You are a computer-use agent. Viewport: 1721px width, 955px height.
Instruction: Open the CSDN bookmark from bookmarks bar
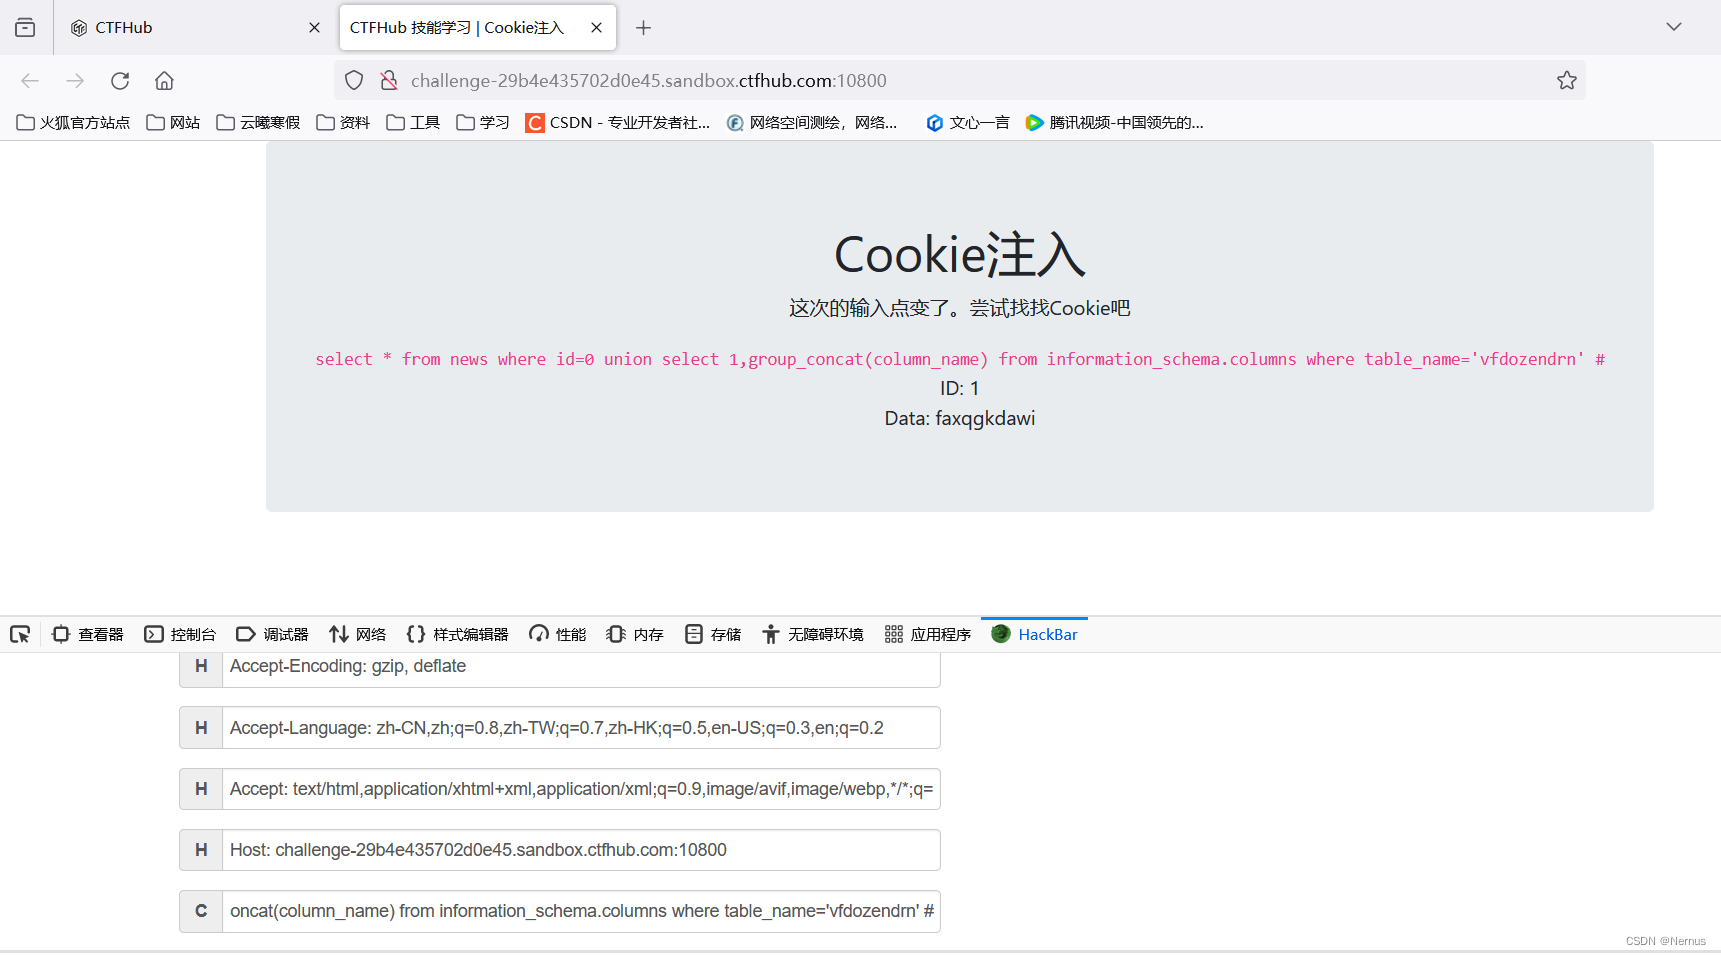point(617,122)
